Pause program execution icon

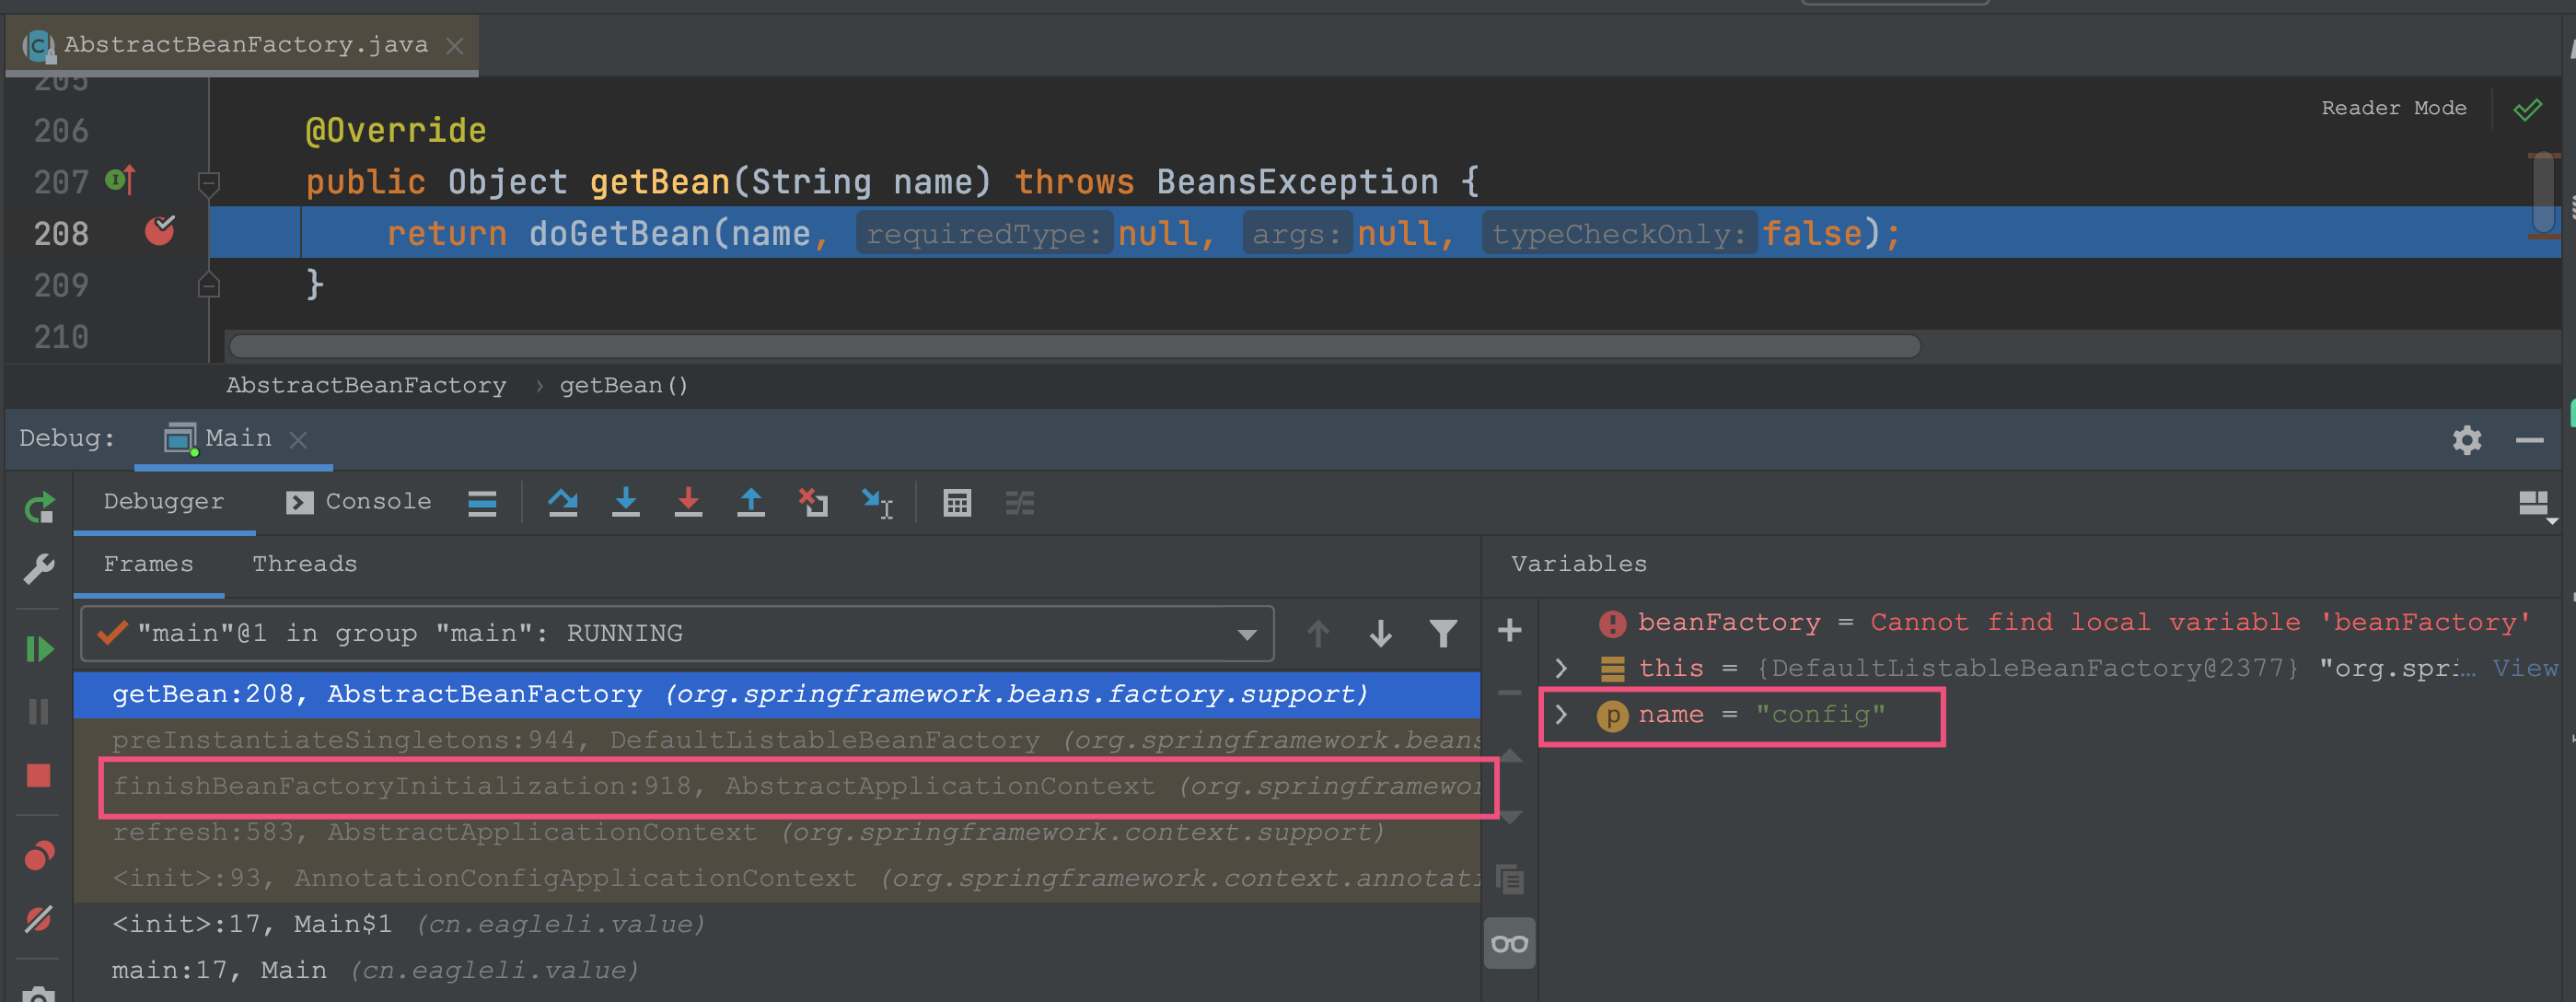tap(39, 712)
